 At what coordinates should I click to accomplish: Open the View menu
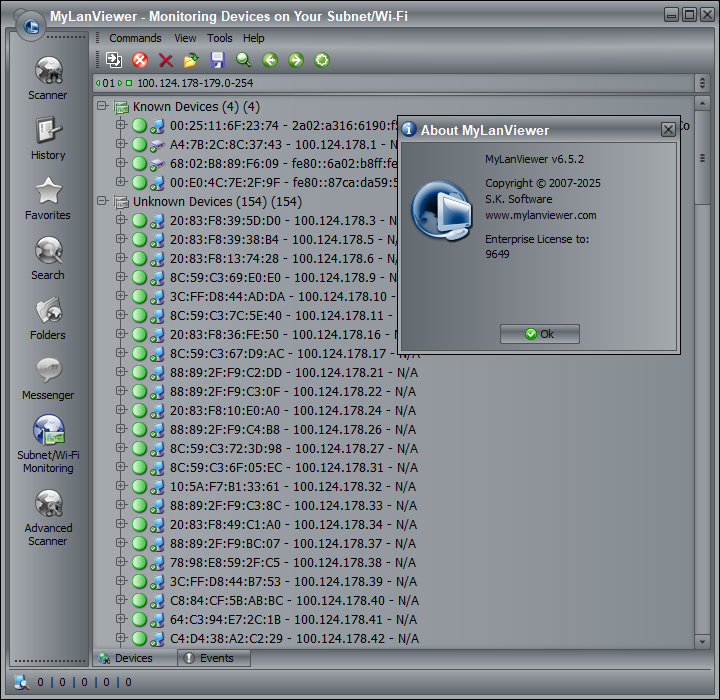click(185, 38)
